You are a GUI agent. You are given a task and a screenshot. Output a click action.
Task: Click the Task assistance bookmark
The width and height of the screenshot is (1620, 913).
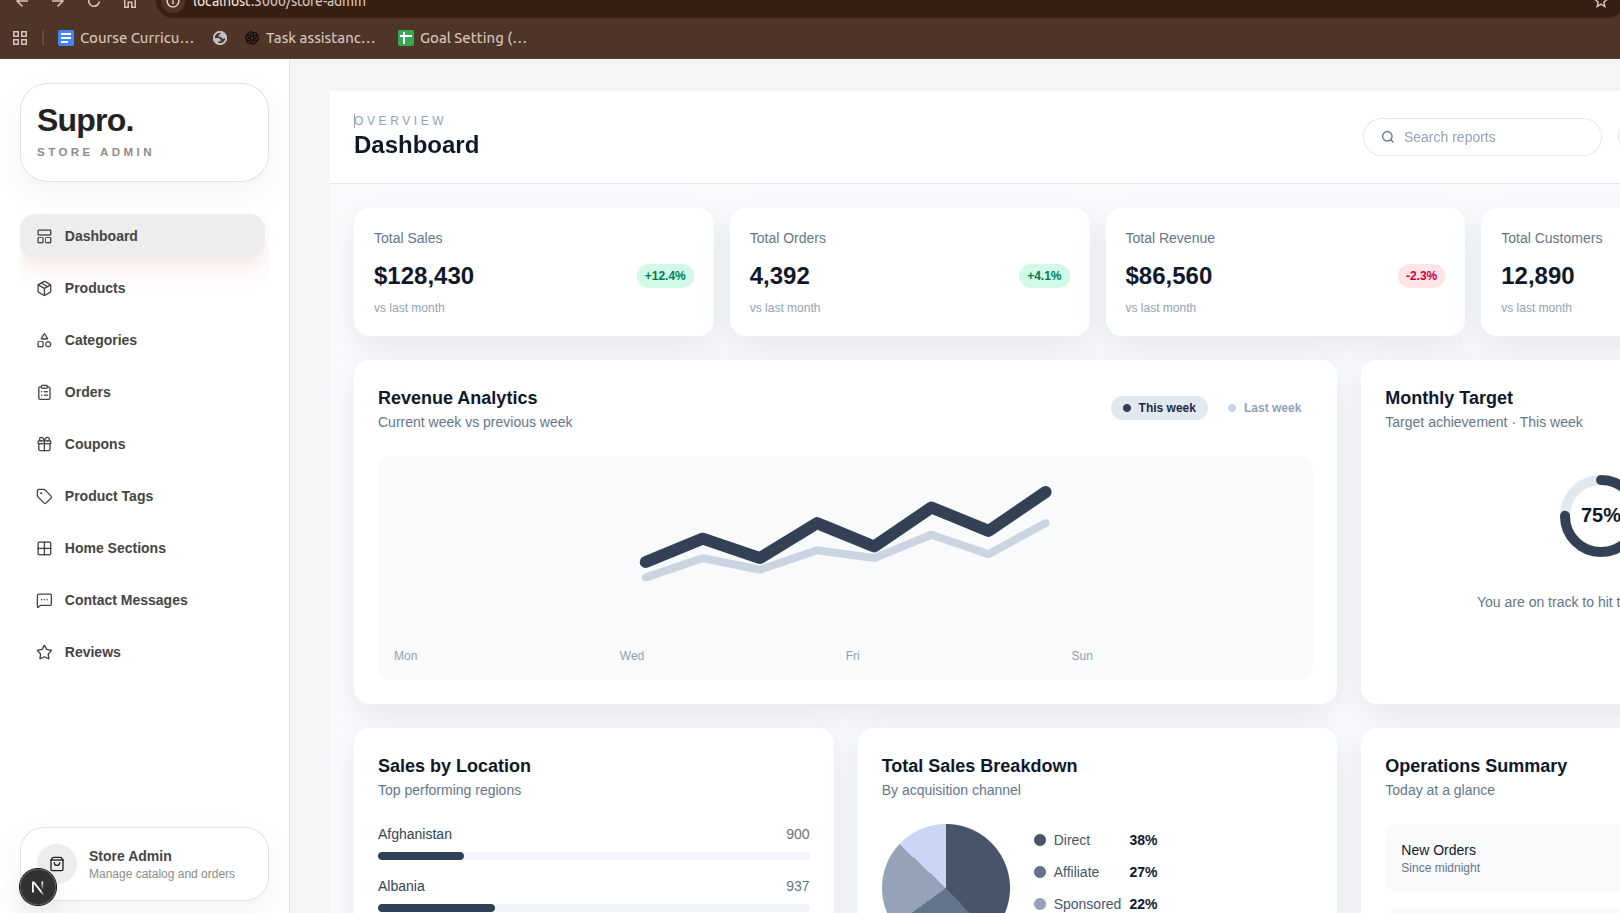tap(310, 38)
